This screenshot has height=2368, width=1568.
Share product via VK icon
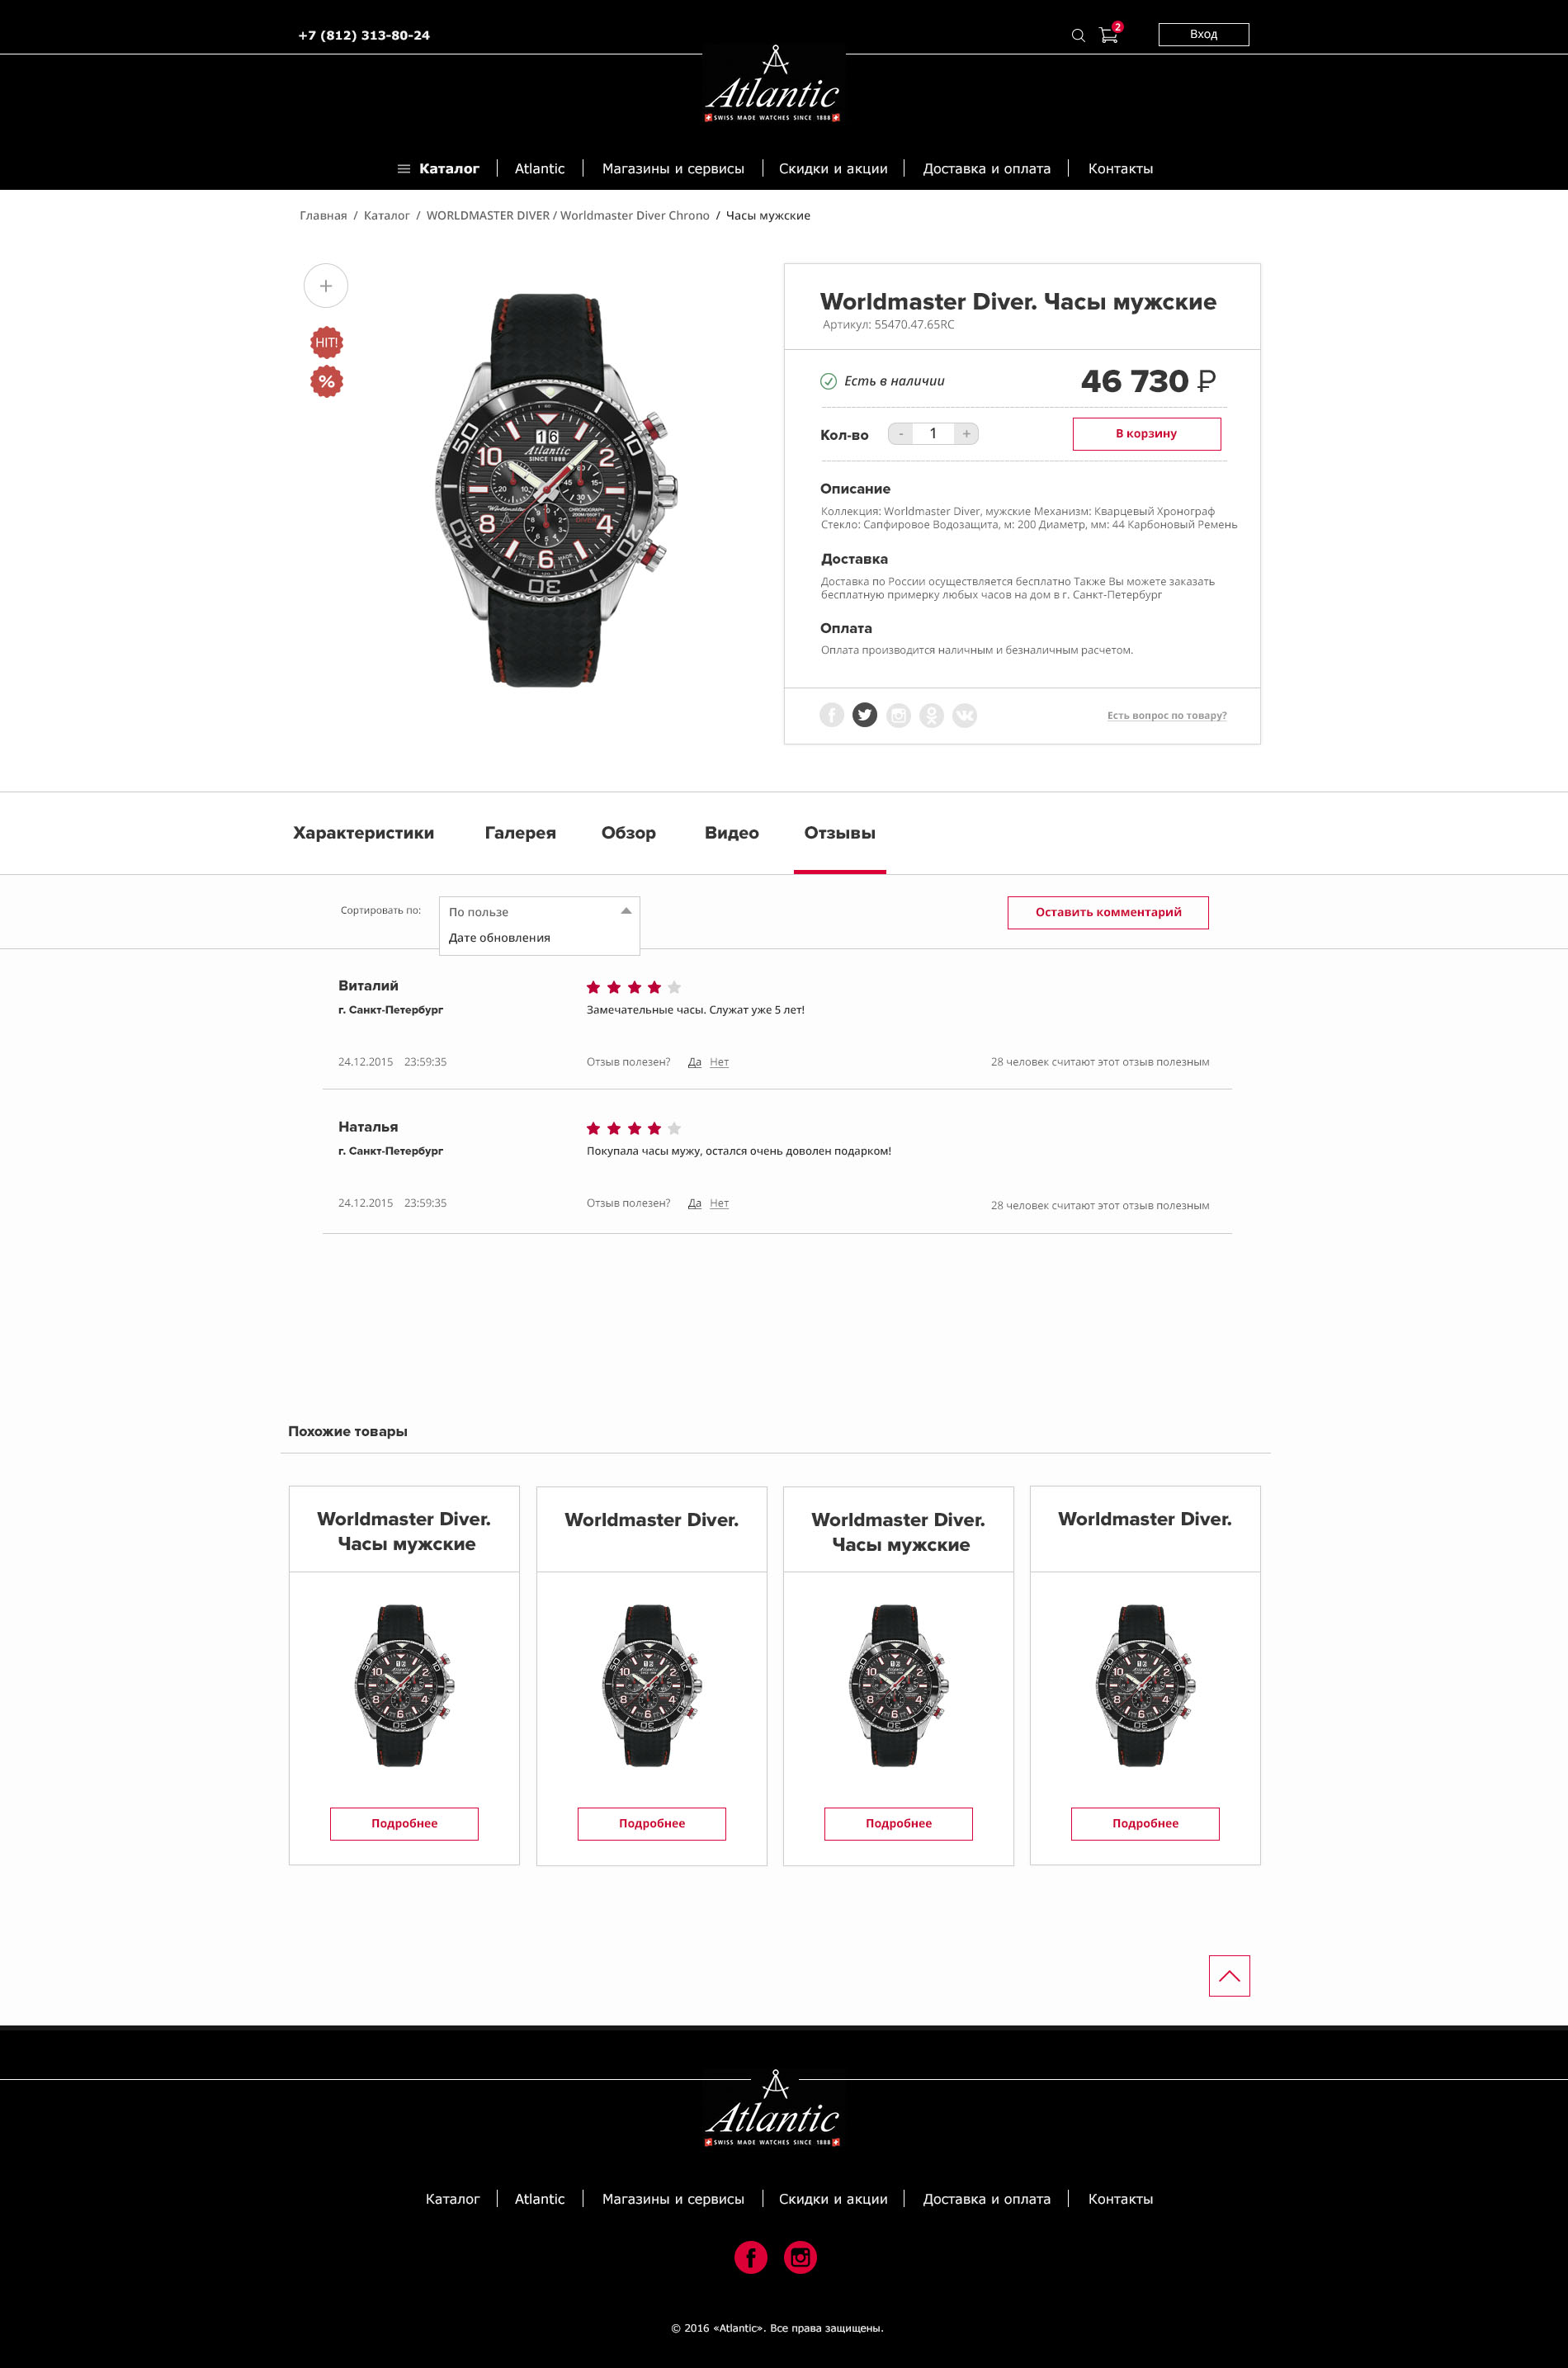click(965, 715)
